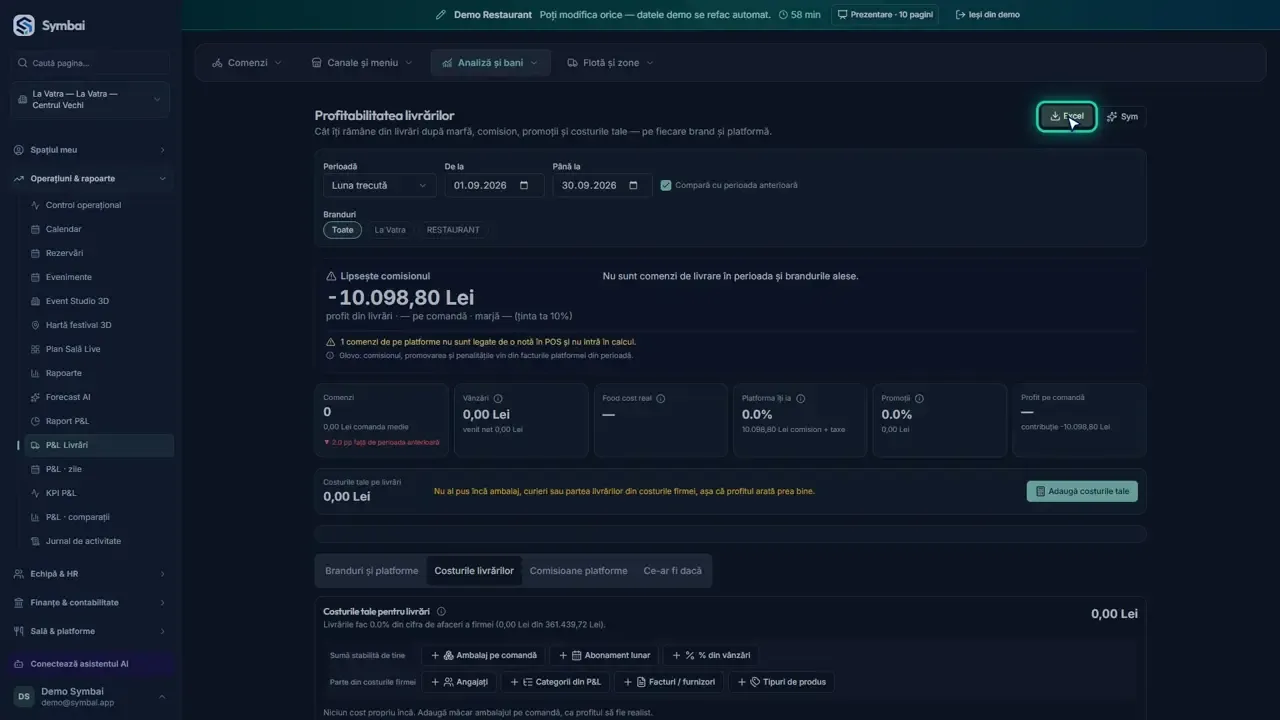Select the RESTAURANT brand chip
Screen dimensions: 1280x720
[453, 230]
